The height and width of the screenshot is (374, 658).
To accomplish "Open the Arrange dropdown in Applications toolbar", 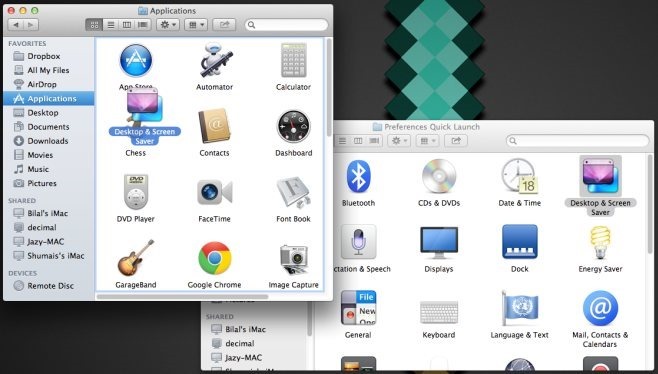I will click(196, 25).
